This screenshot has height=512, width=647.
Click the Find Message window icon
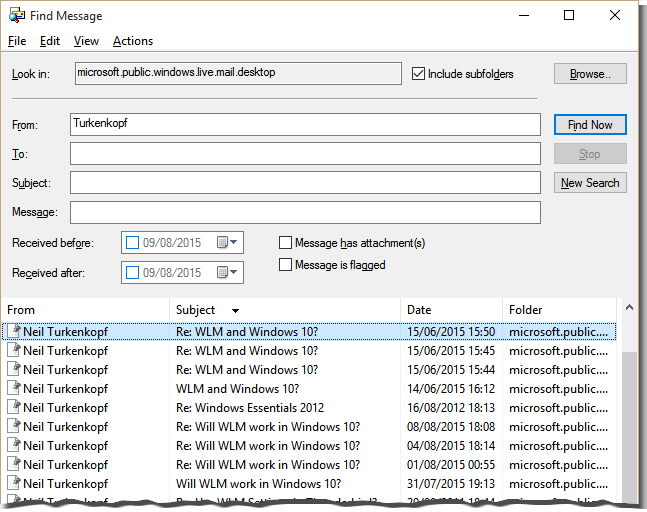click(x=17, y=15)
